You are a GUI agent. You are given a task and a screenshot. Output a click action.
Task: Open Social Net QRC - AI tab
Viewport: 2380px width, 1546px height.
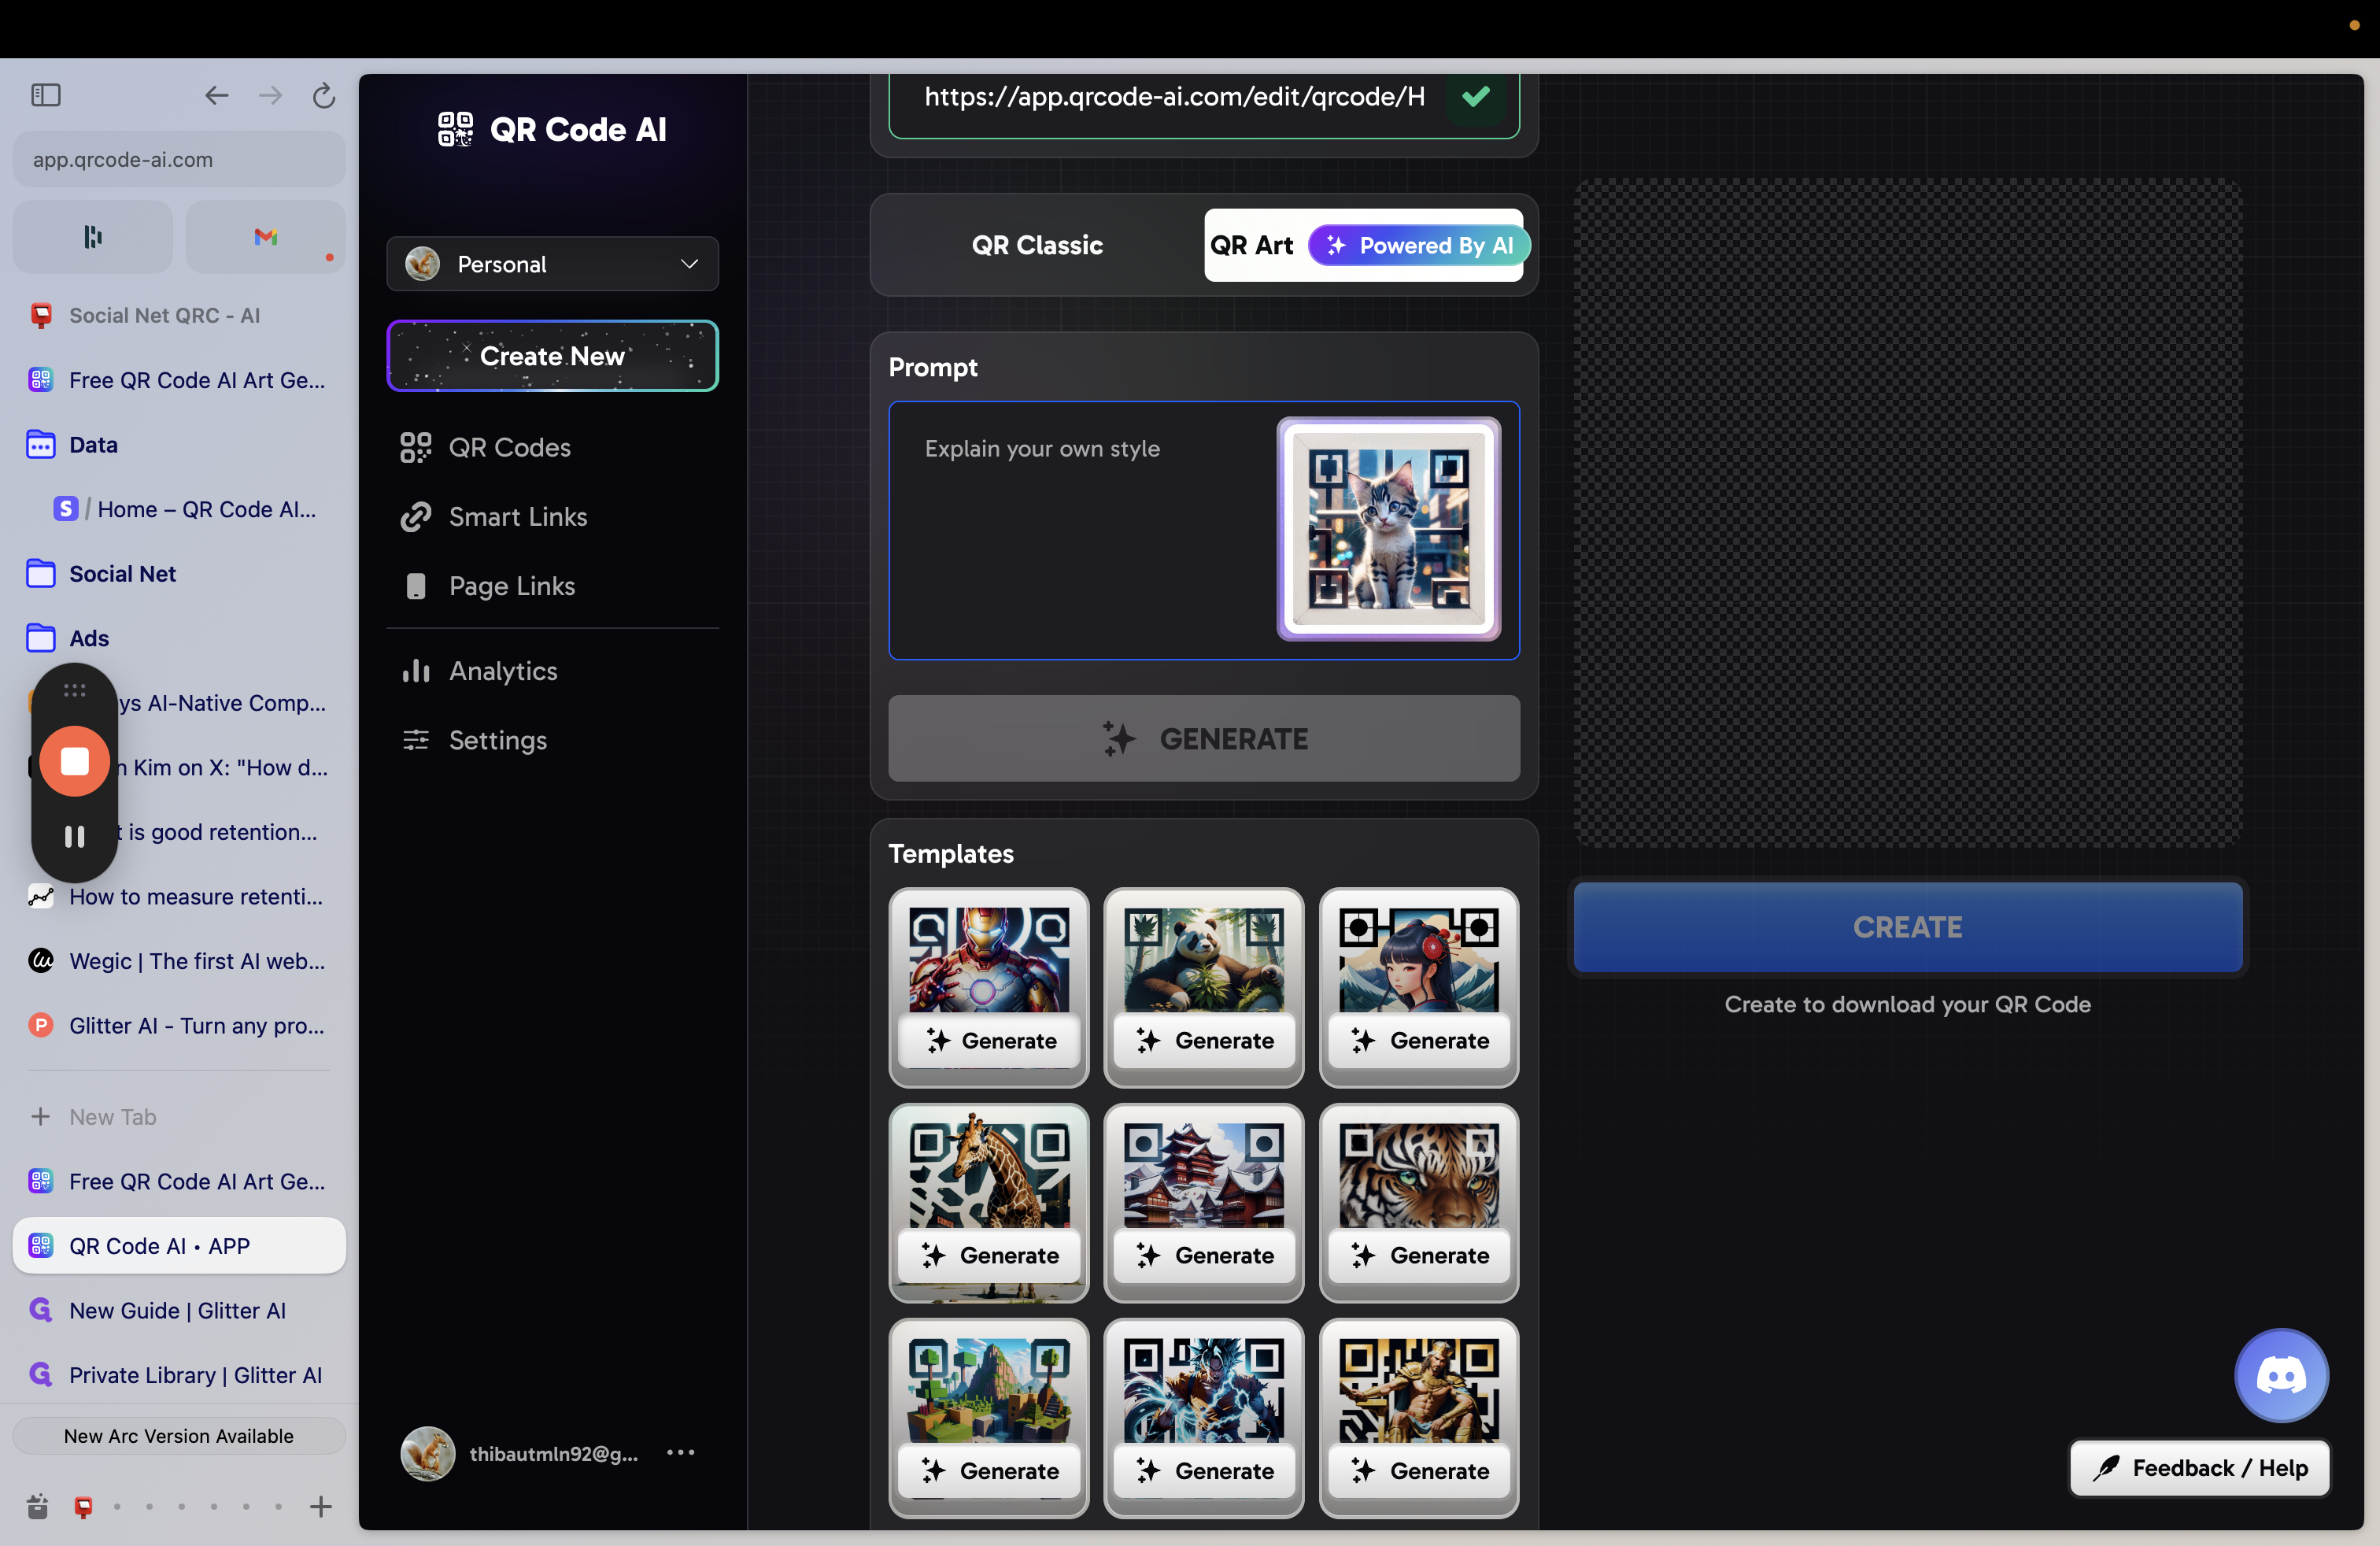tap(179, 315)
